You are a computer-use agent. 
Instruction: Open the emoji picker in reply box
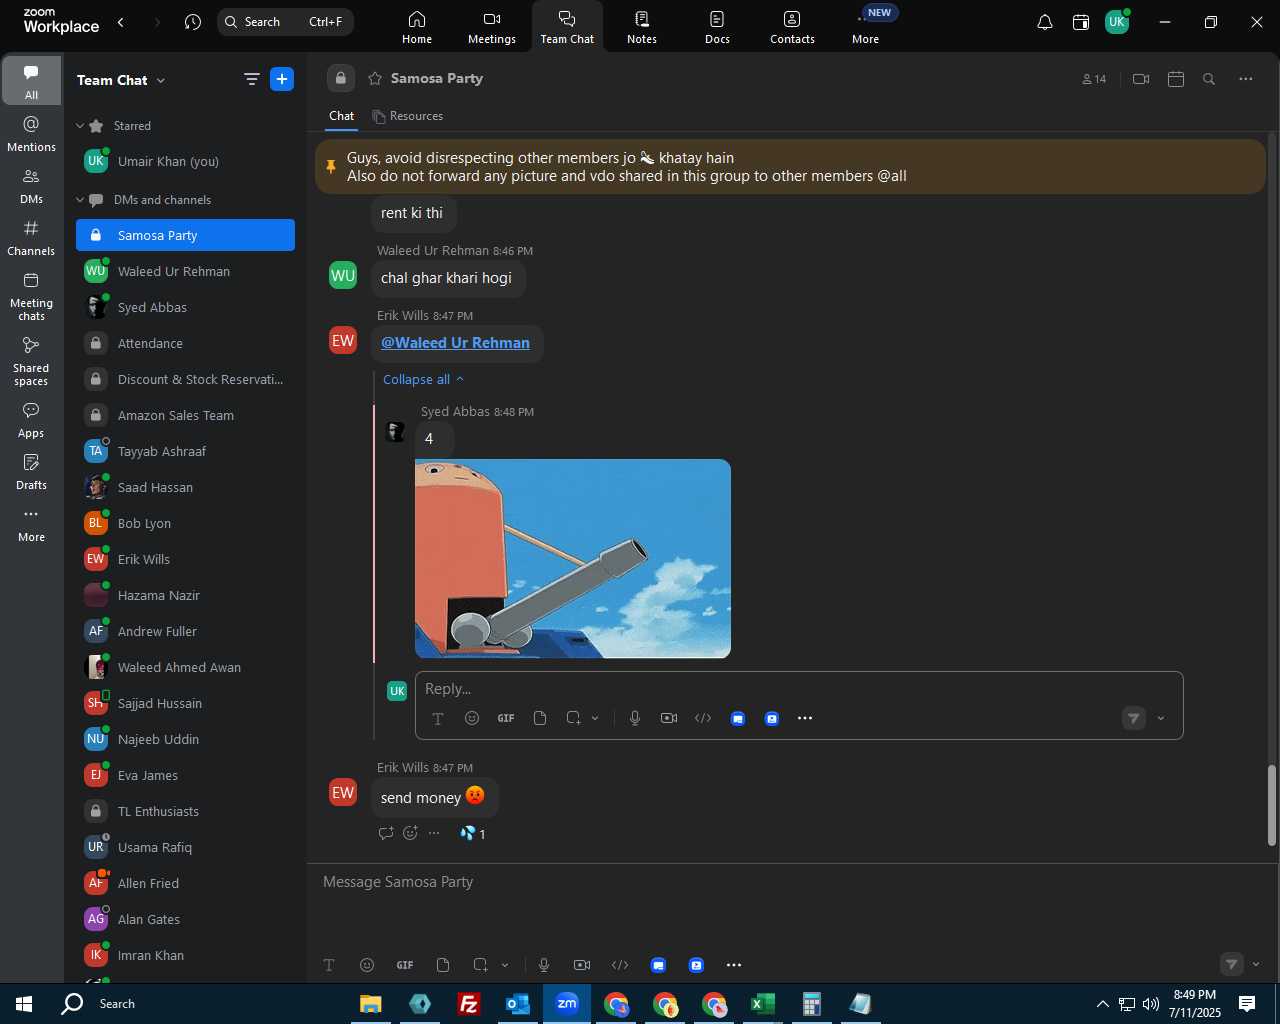click(472, 718)
